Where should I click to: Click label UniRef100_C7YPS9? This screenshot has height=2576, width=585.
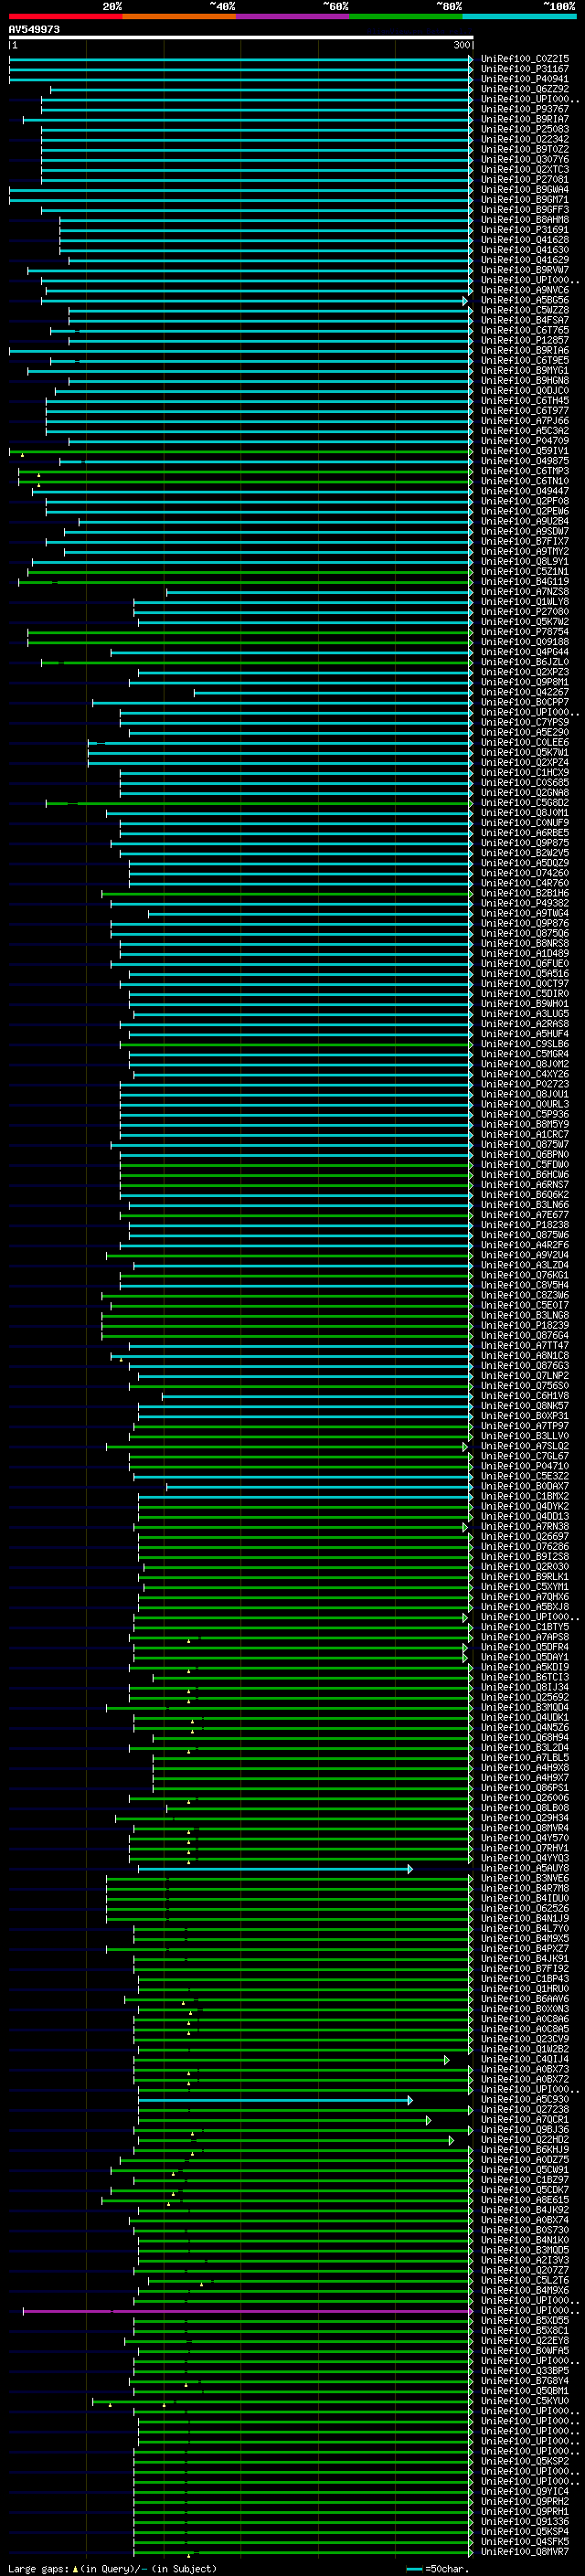click(525, 722)
